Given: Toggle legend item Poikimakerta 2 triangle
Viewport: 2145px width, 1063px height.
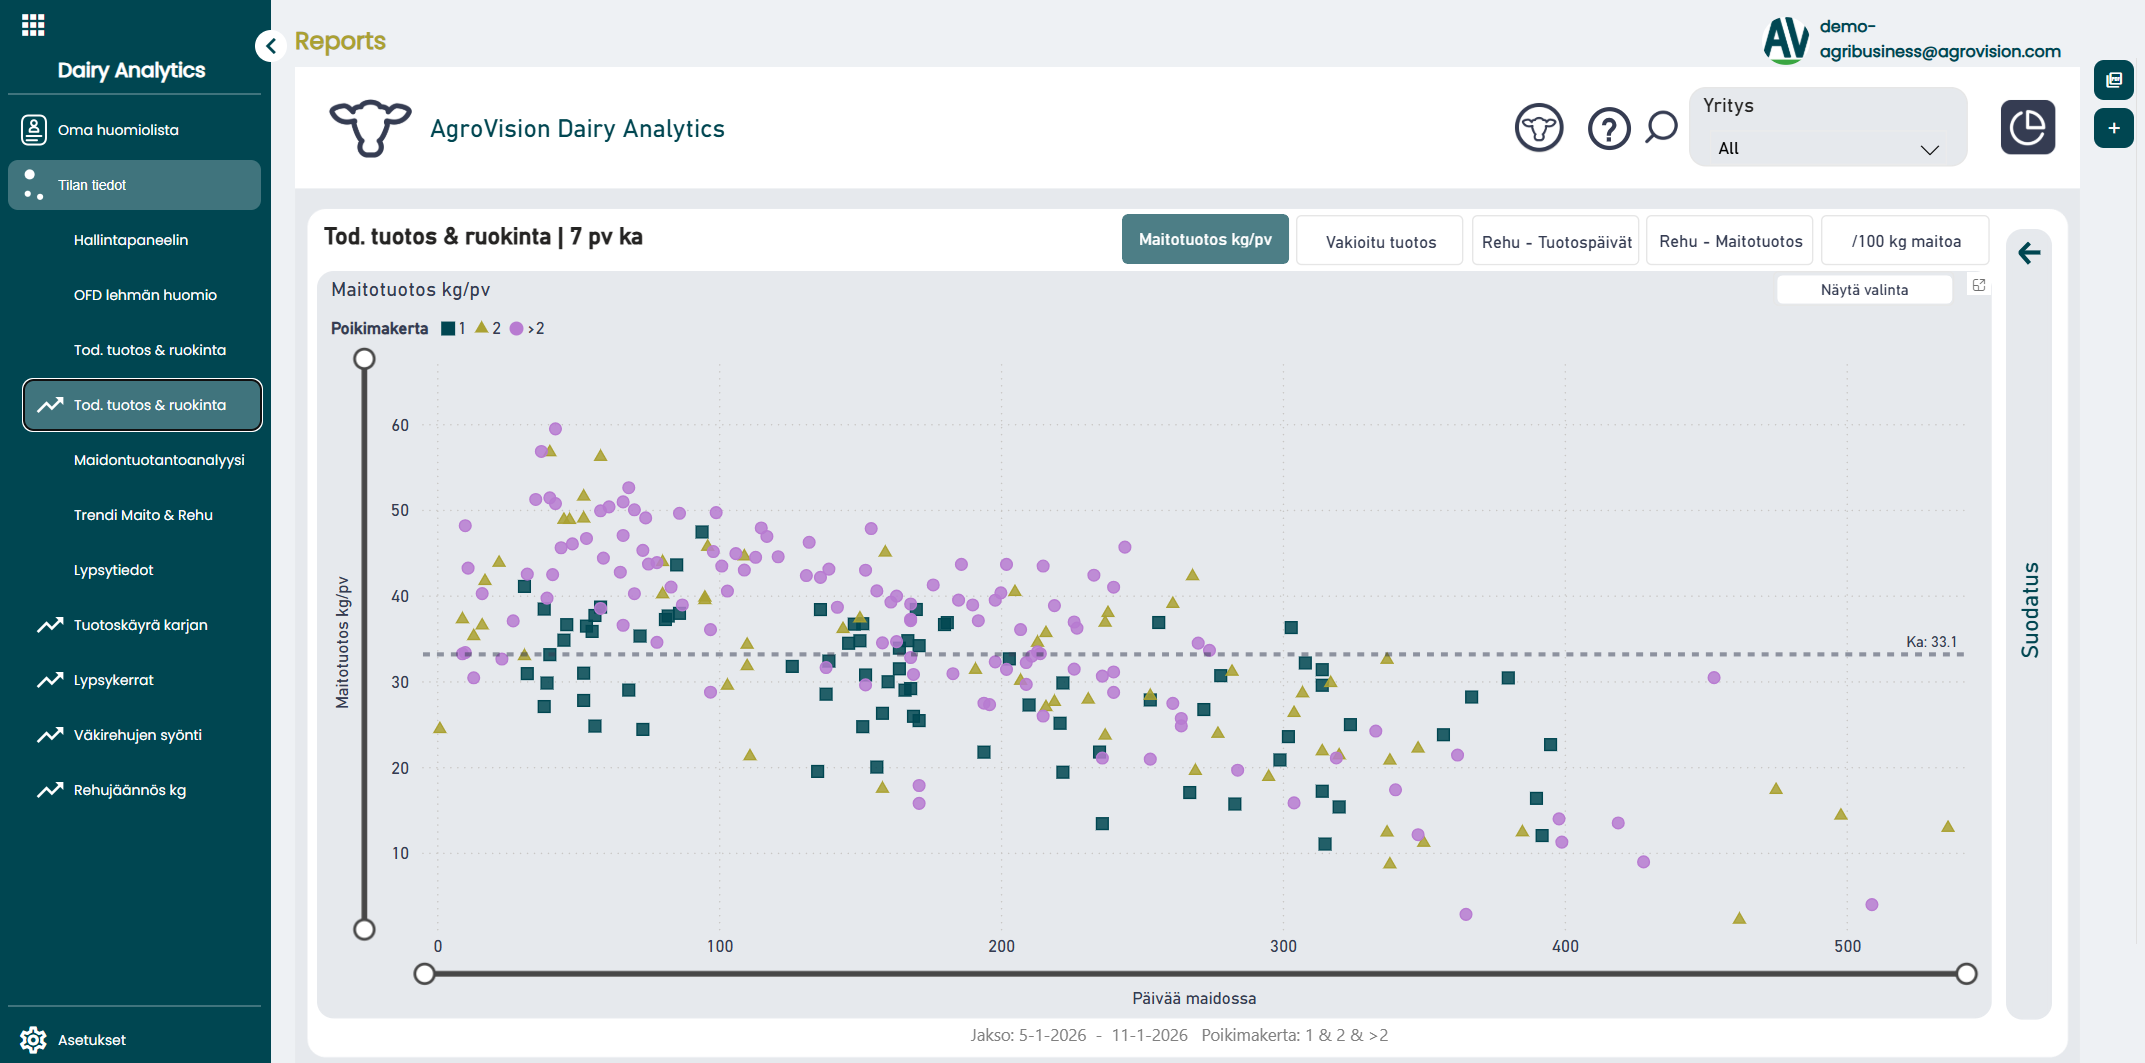Looking at the screenshot, I should [x=487, y=328].
